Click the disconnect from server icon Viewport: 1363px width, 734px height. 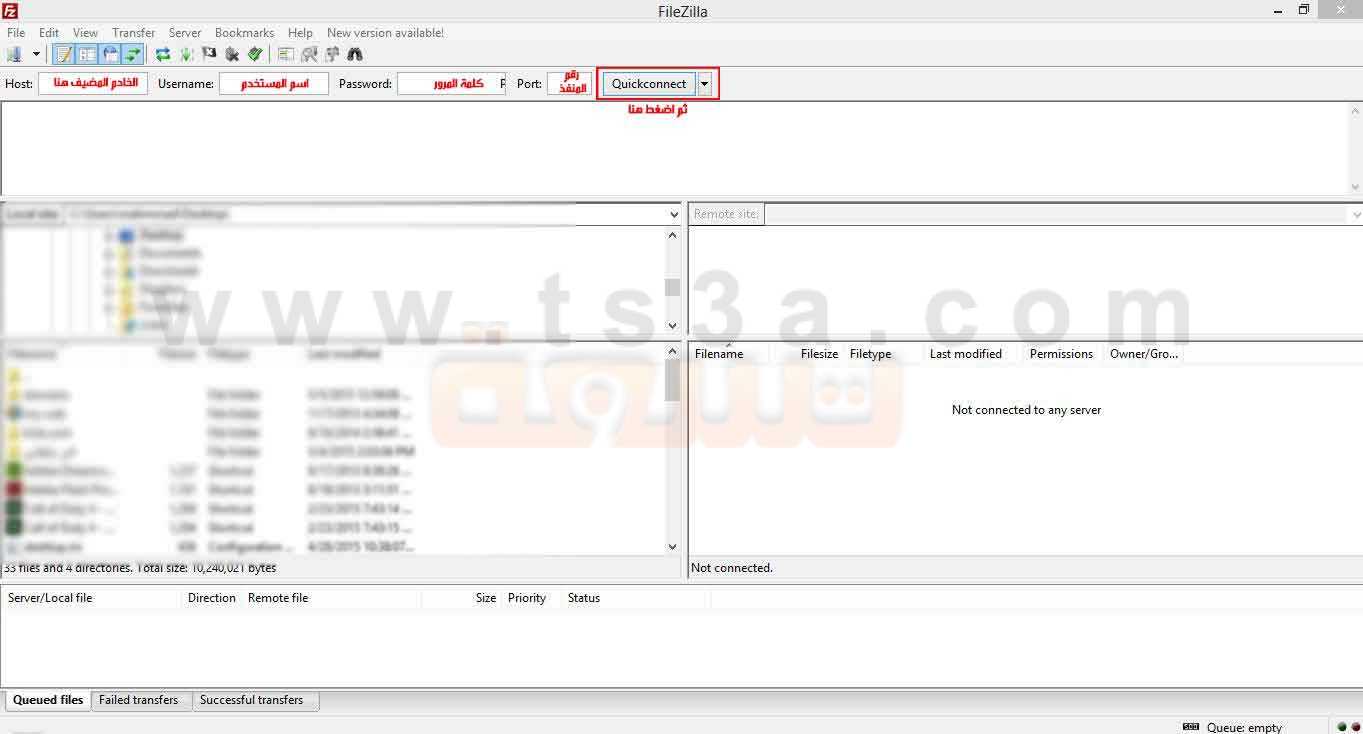click(232, 54)
